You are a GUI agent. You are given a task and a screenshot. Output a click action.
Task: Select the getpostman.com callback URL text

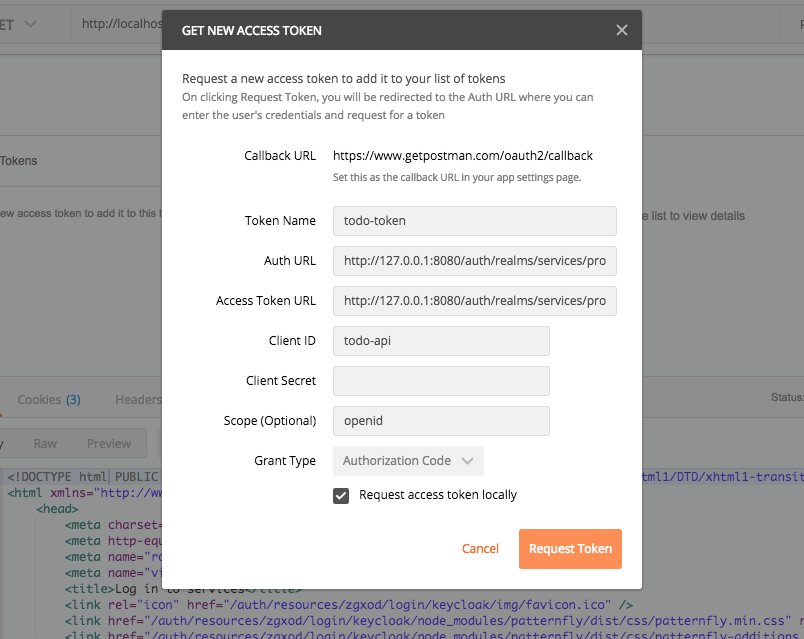pos(465,155)
